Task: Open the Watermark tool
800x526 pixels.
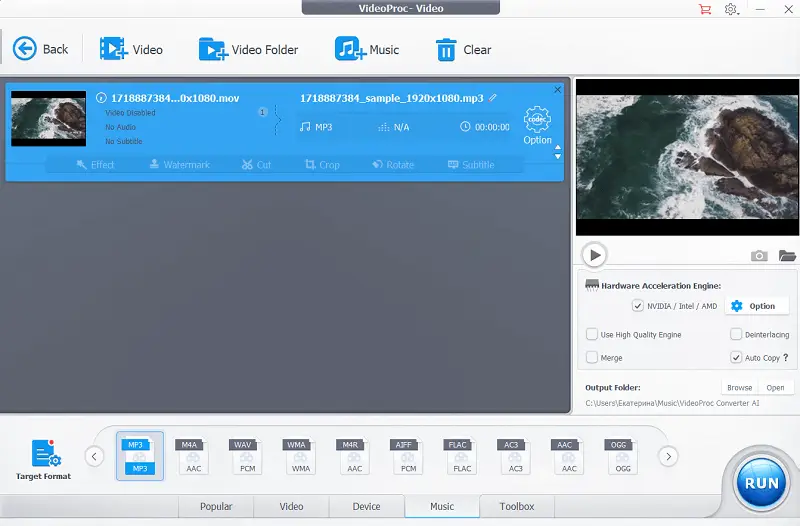Action: [180, 165]
